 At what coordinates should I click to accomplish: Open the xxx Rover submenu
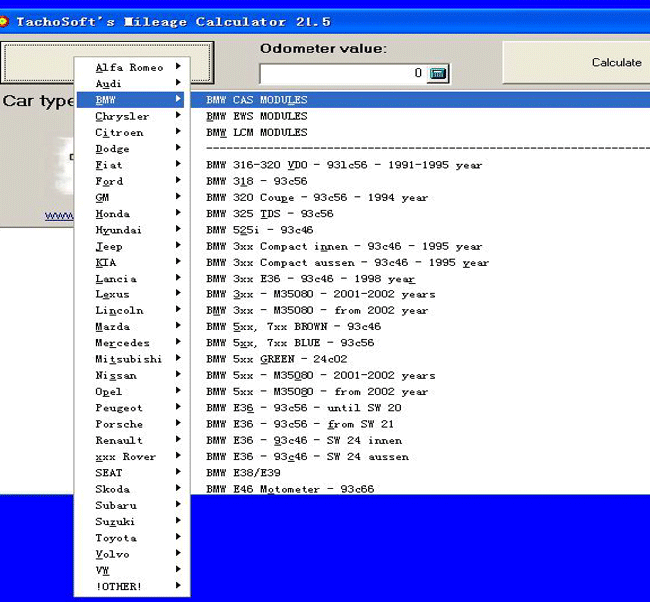131,456
